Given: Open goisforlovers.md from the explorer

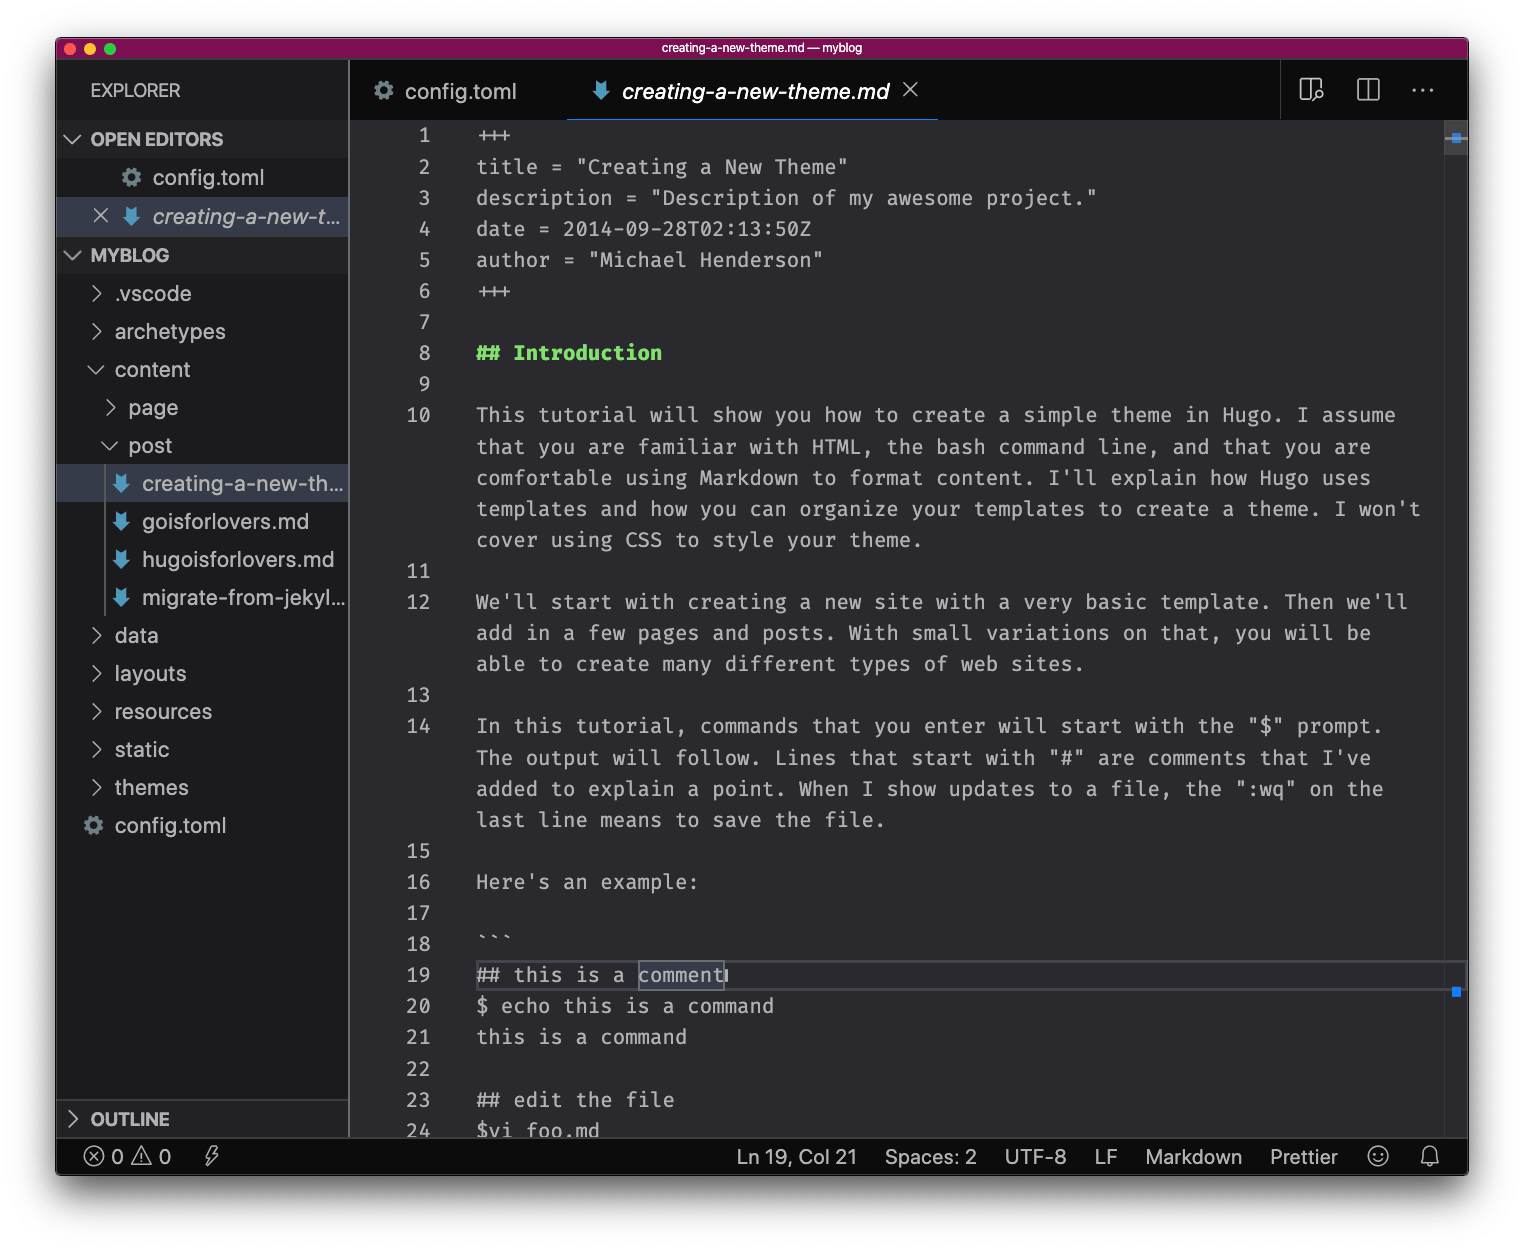Looking at the screenshot, I should pyautogui.click(x=225, y=522).
